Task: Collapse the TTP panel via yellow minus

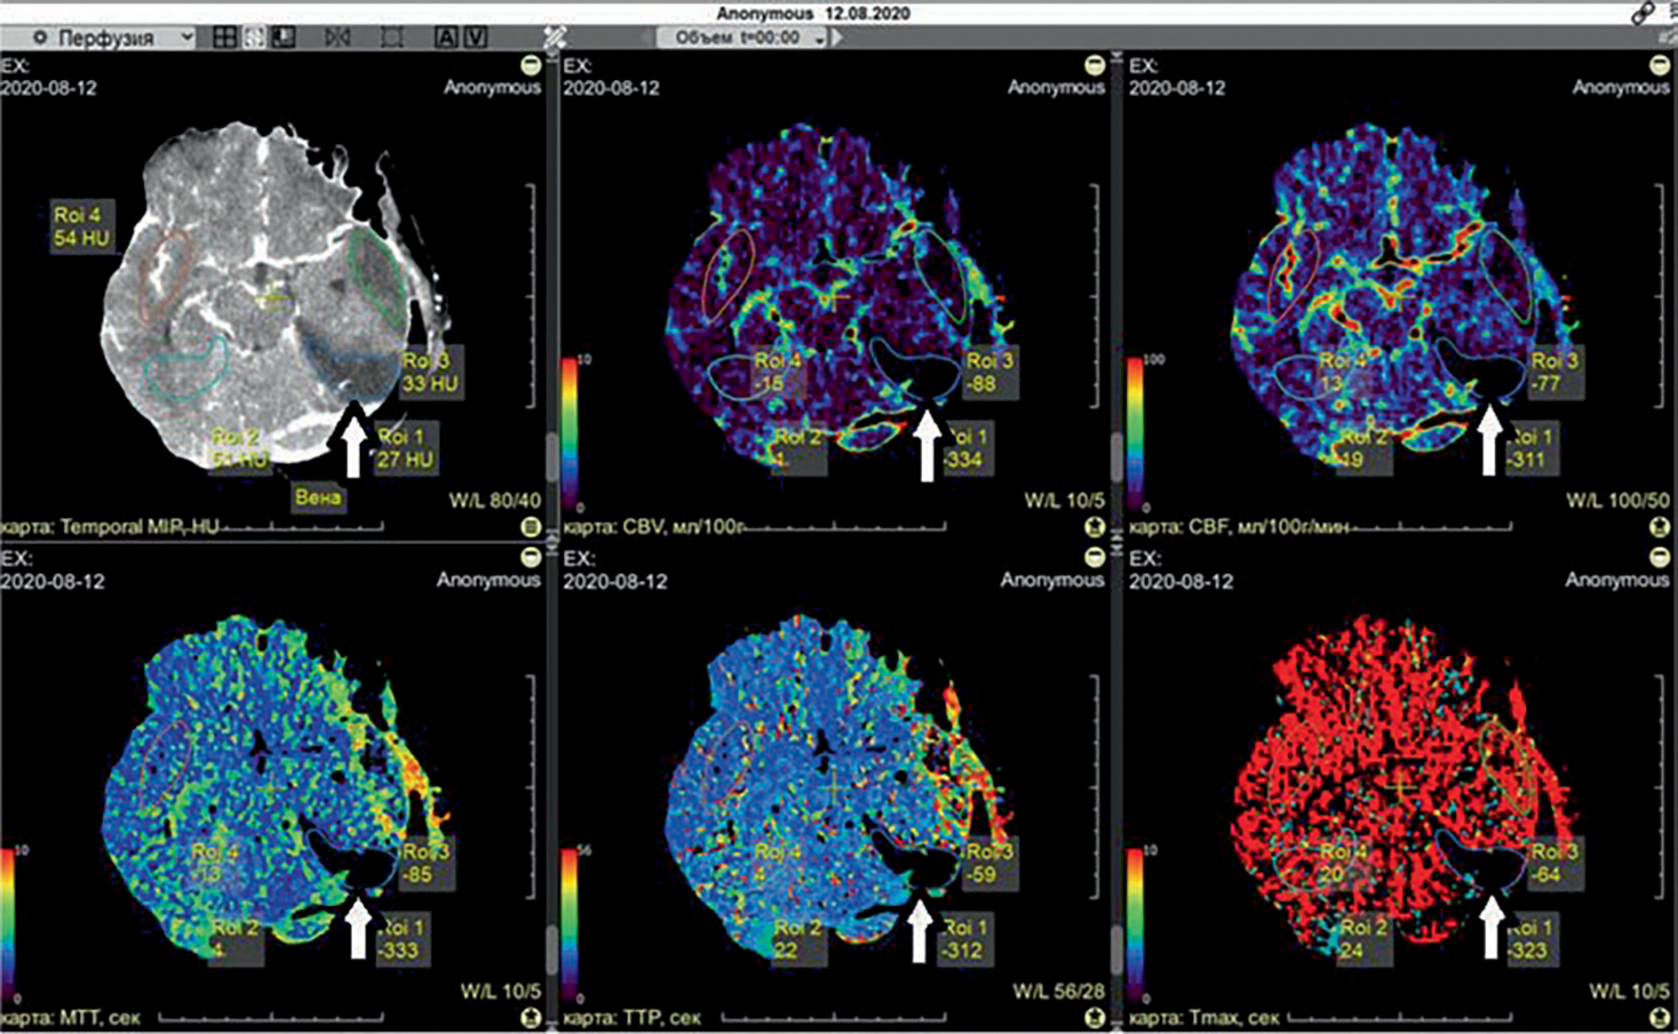Action: pyautogui.click(x=1095, y=557)
